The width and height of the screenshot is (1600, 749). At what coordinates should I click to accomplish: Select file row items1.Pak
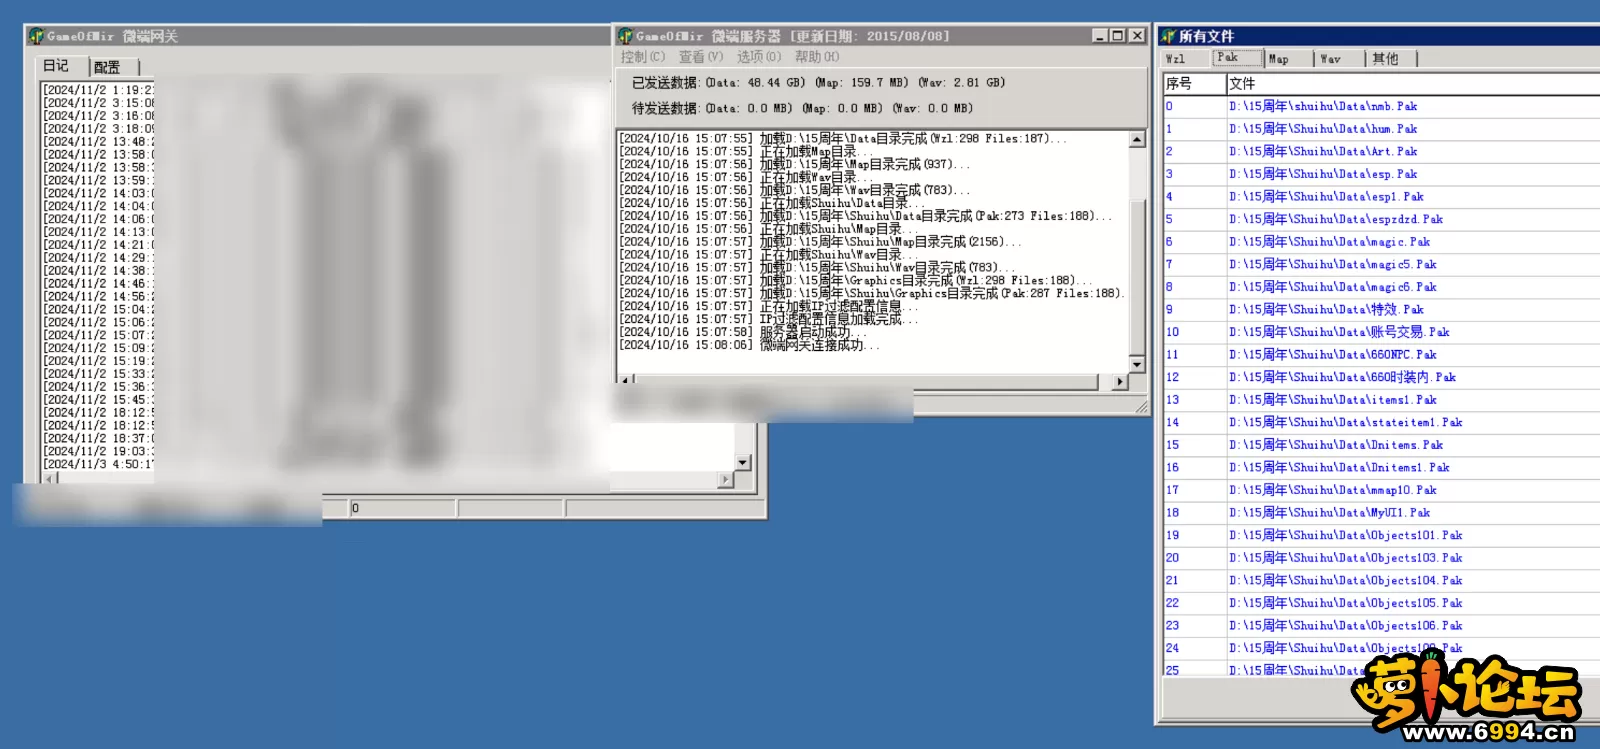point(1381,400)
